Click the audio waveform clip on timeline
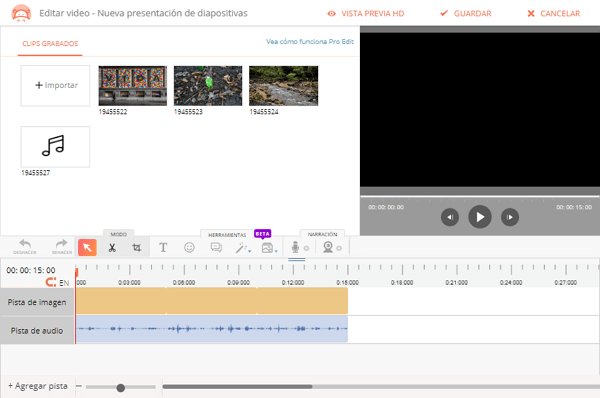This screenshot has height=398, width=600. [x=212, y=329]
